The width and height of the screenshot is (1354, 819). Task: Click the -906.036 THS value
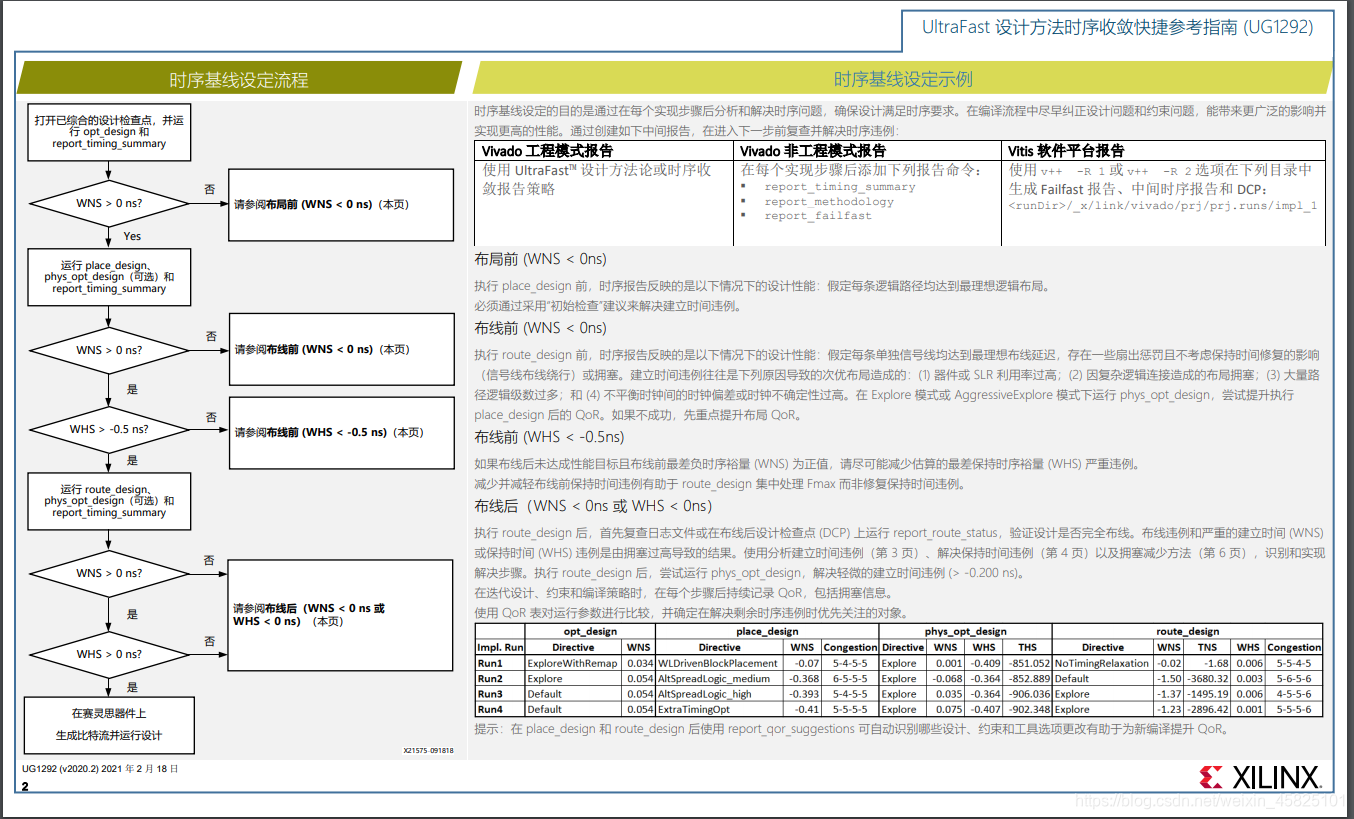[1029, 693]
